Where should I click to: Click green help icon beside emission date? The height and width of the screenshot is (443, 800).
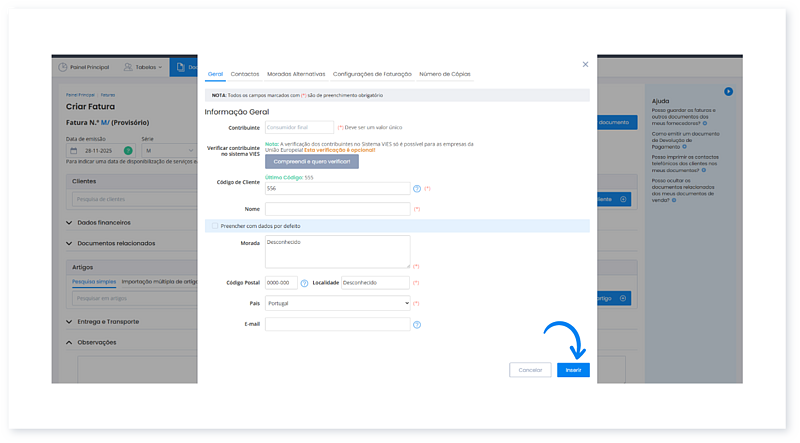pos(128,150)
